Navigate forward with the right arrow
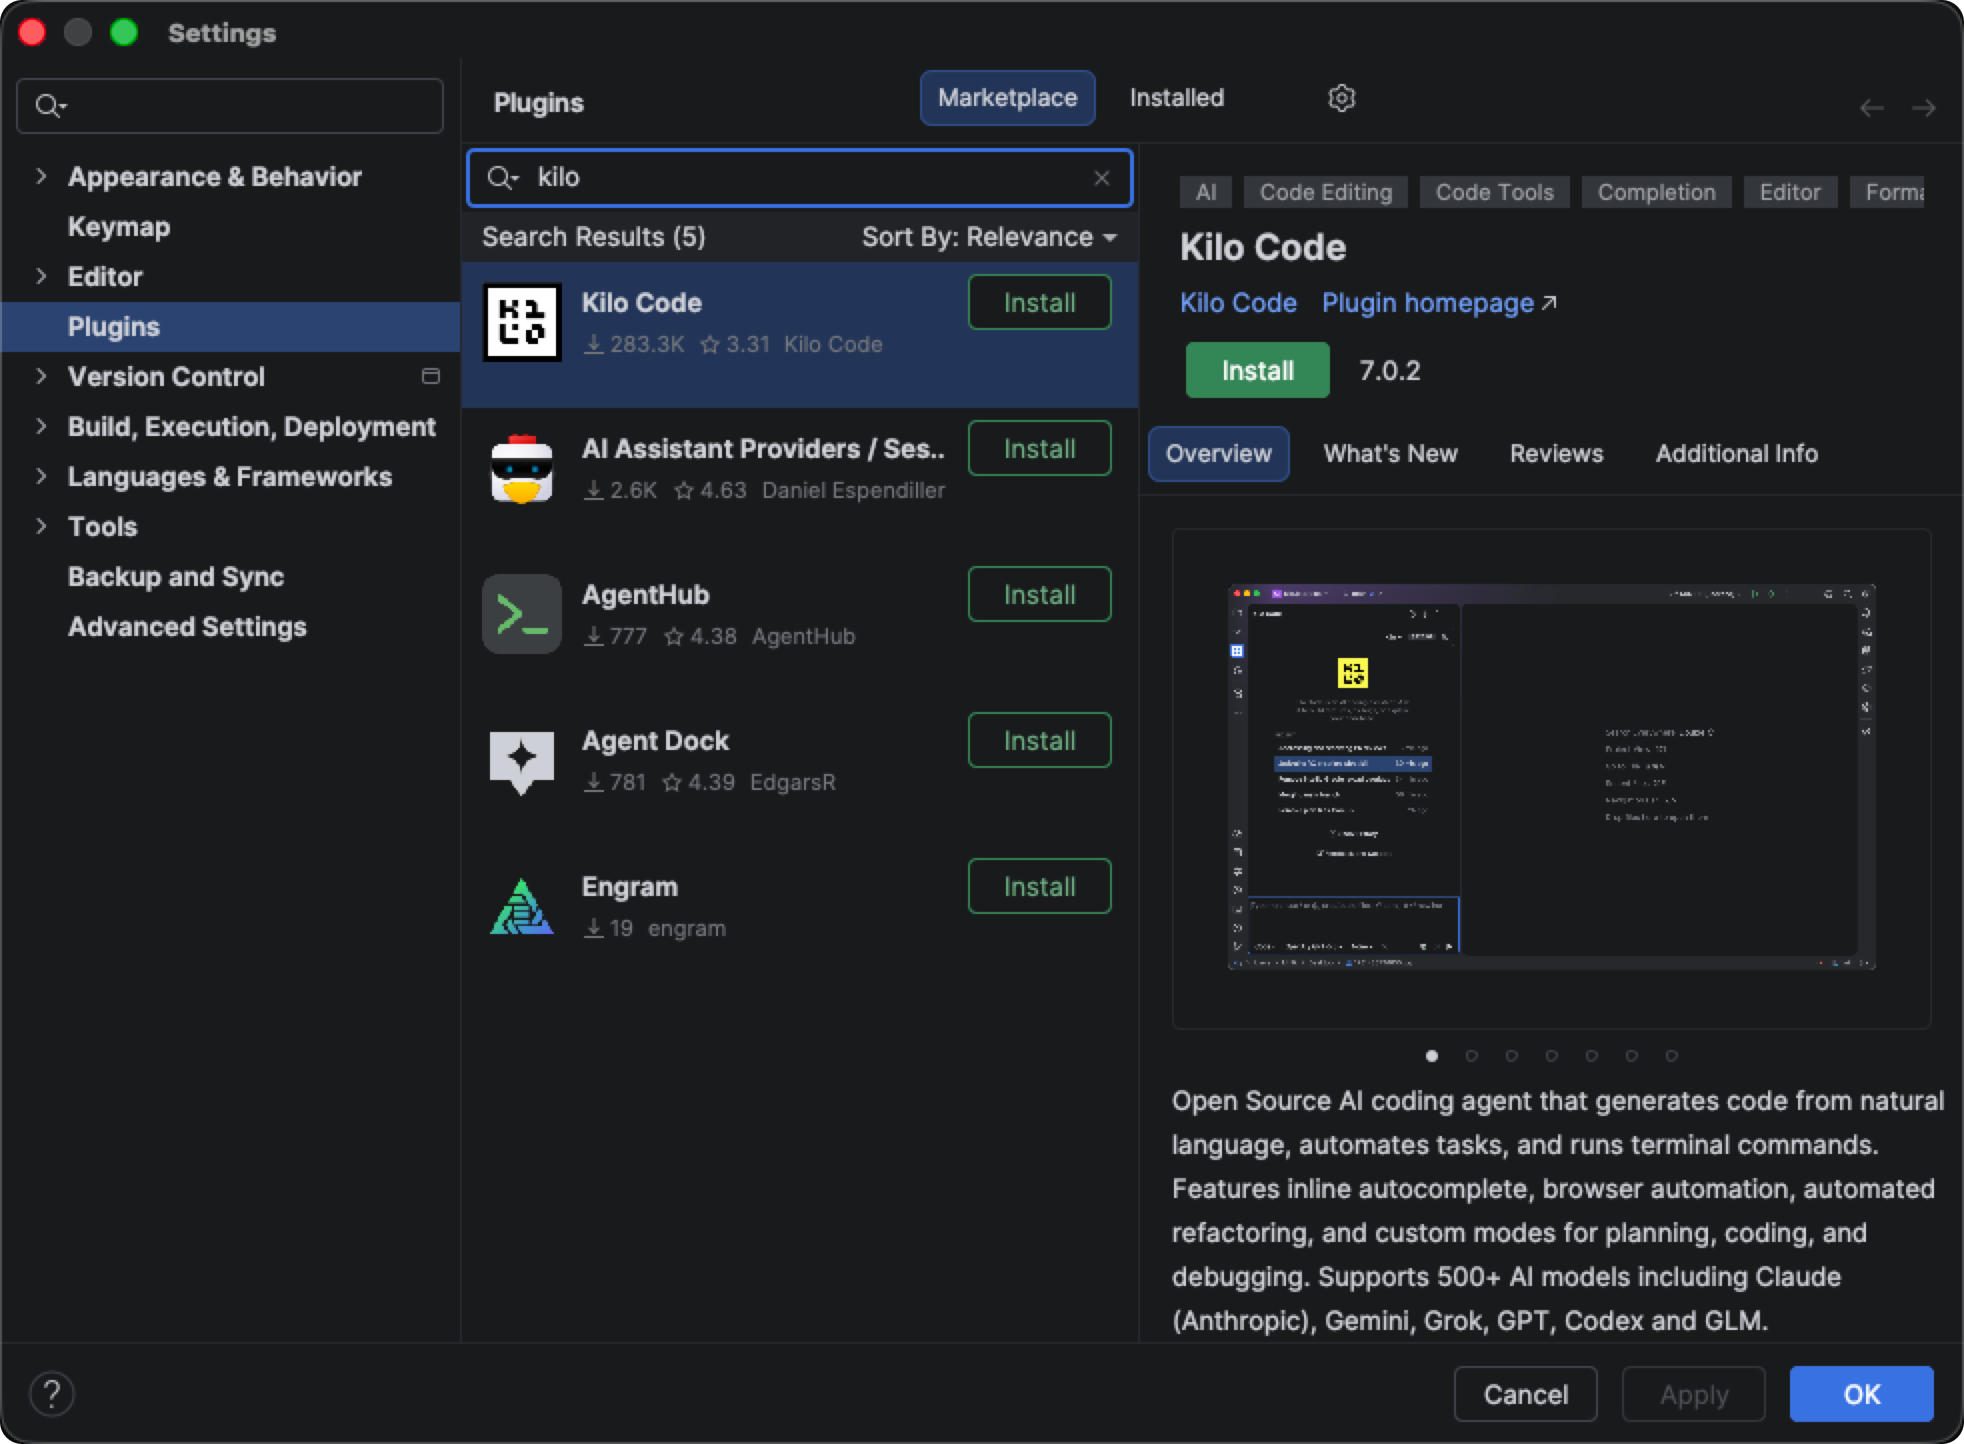 1924,107
